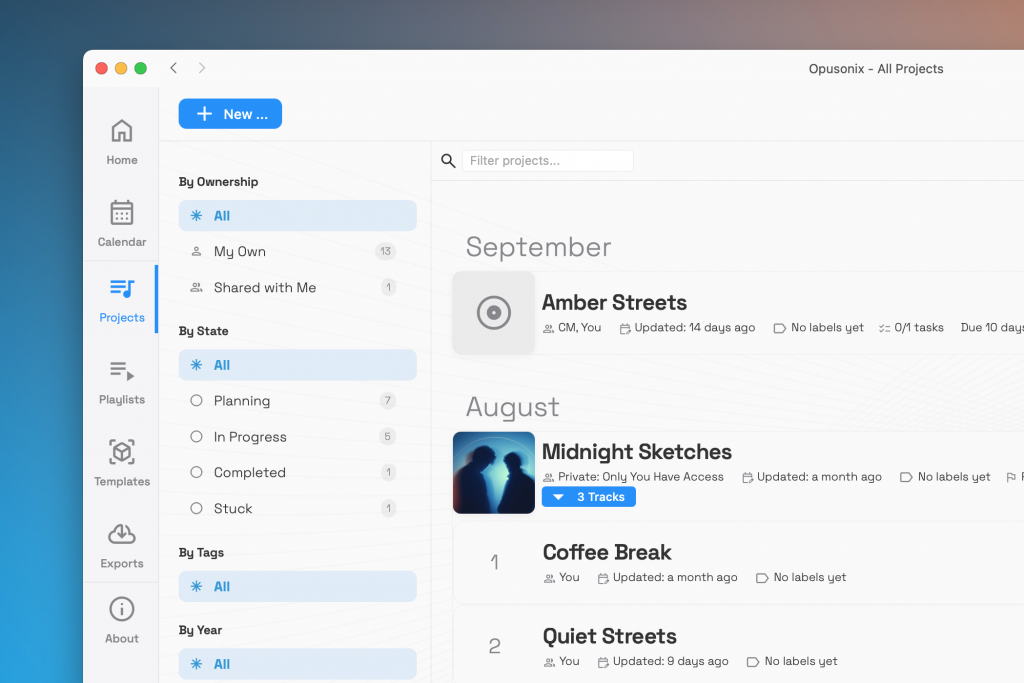
Task: Open the Calendar view icon
Action: tap(121, 213)
